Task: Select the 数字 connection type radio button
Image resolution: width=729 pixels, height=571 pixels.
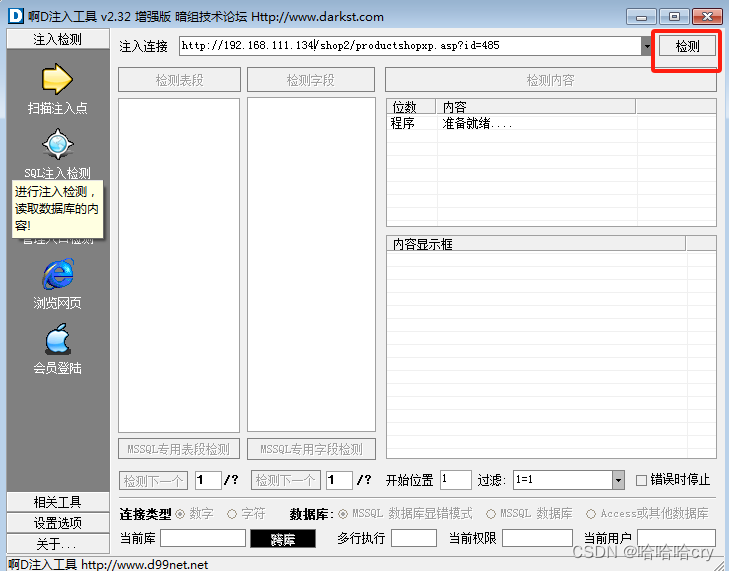Action: click(x=180, y=514)
